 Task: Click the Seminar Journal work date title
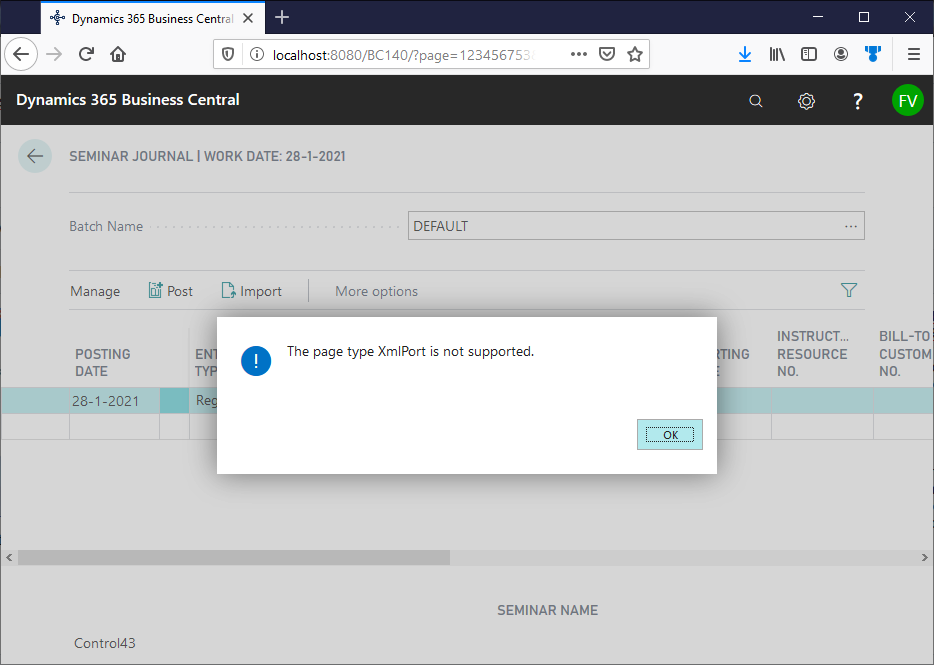coord(207,156)
